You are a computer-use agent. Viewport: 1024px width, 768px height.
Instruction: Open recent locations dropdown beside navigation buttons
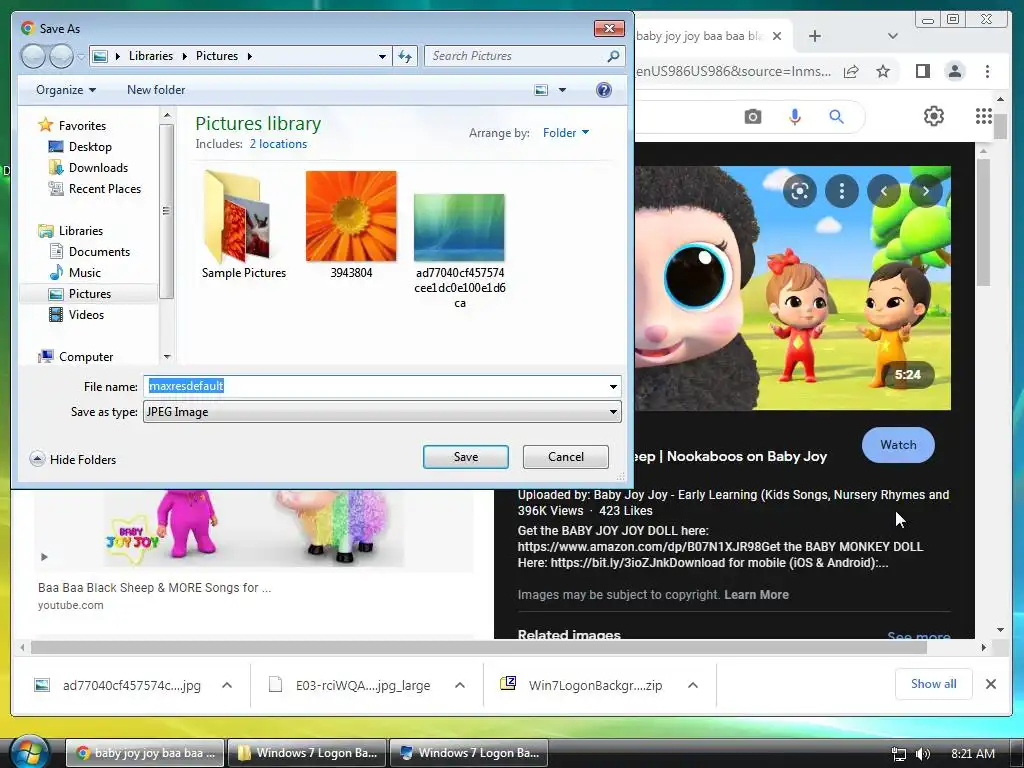pyautogui.click(x=80, y=57)
